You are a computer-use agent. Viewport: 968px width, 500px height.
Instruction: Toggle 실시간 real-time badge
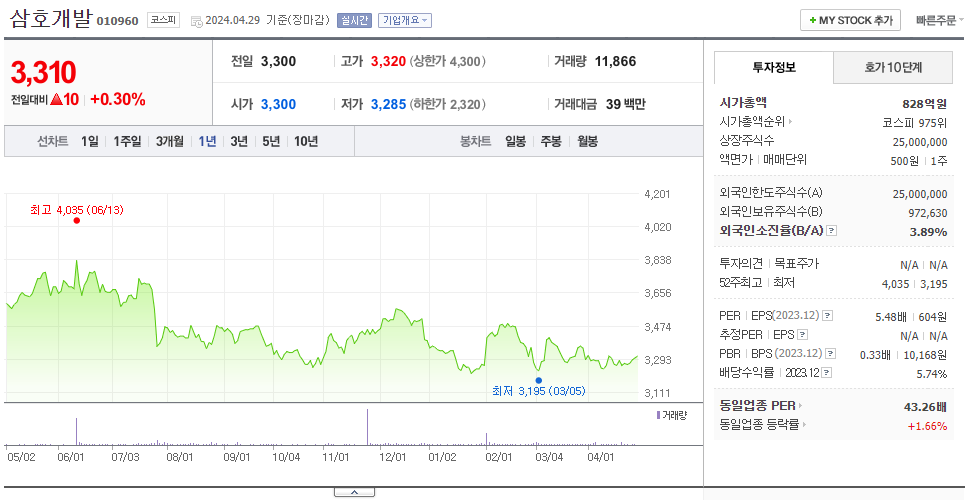click(354, 20)
